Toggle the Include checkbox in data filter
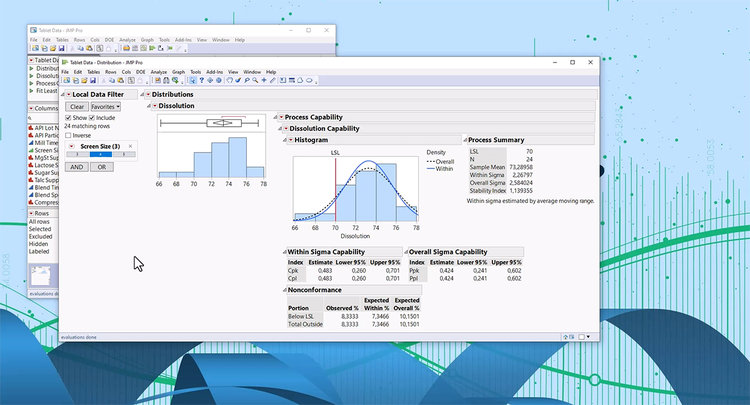 pos(92,118)
